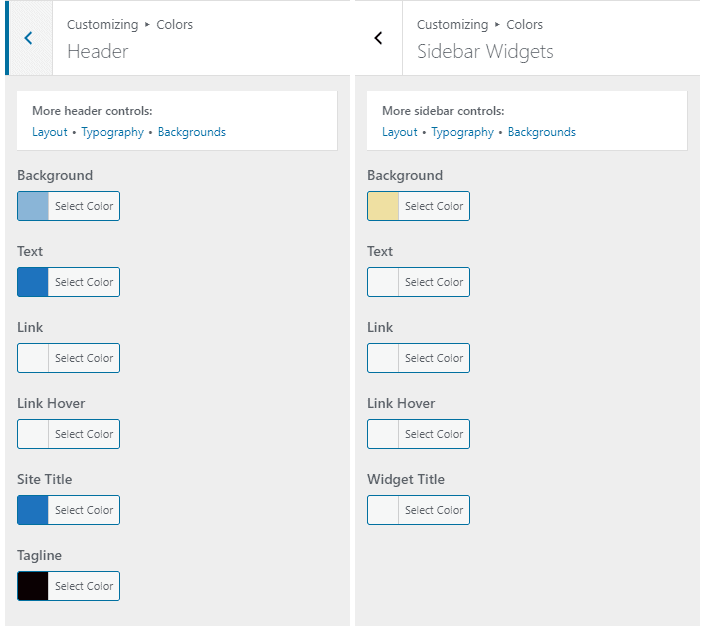This screenshot has width=705, height=630.
Task: Click the yellow Sidebar Background color swatch
Action: pyautogui.click(x=383, y=206)
